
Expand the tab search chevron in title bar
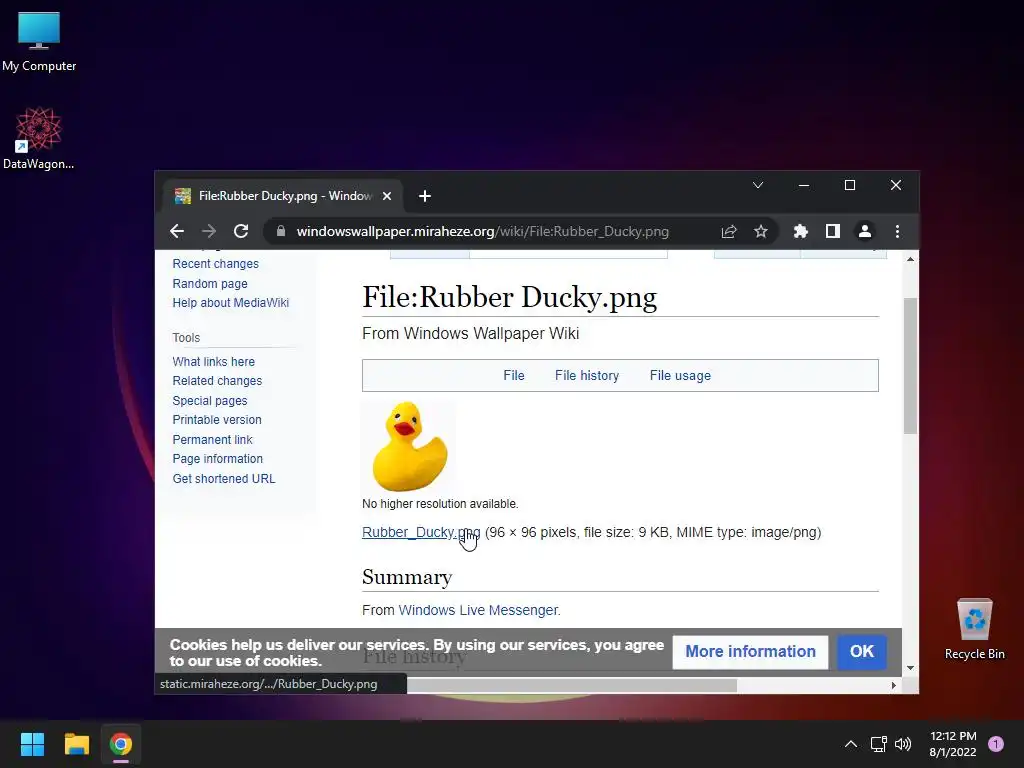coord(758,185)
